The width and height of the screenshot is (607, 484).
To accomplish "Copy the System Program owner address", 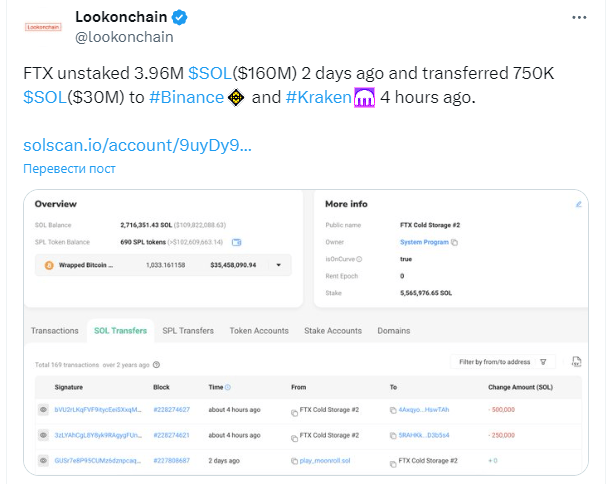I will [455, 243].
